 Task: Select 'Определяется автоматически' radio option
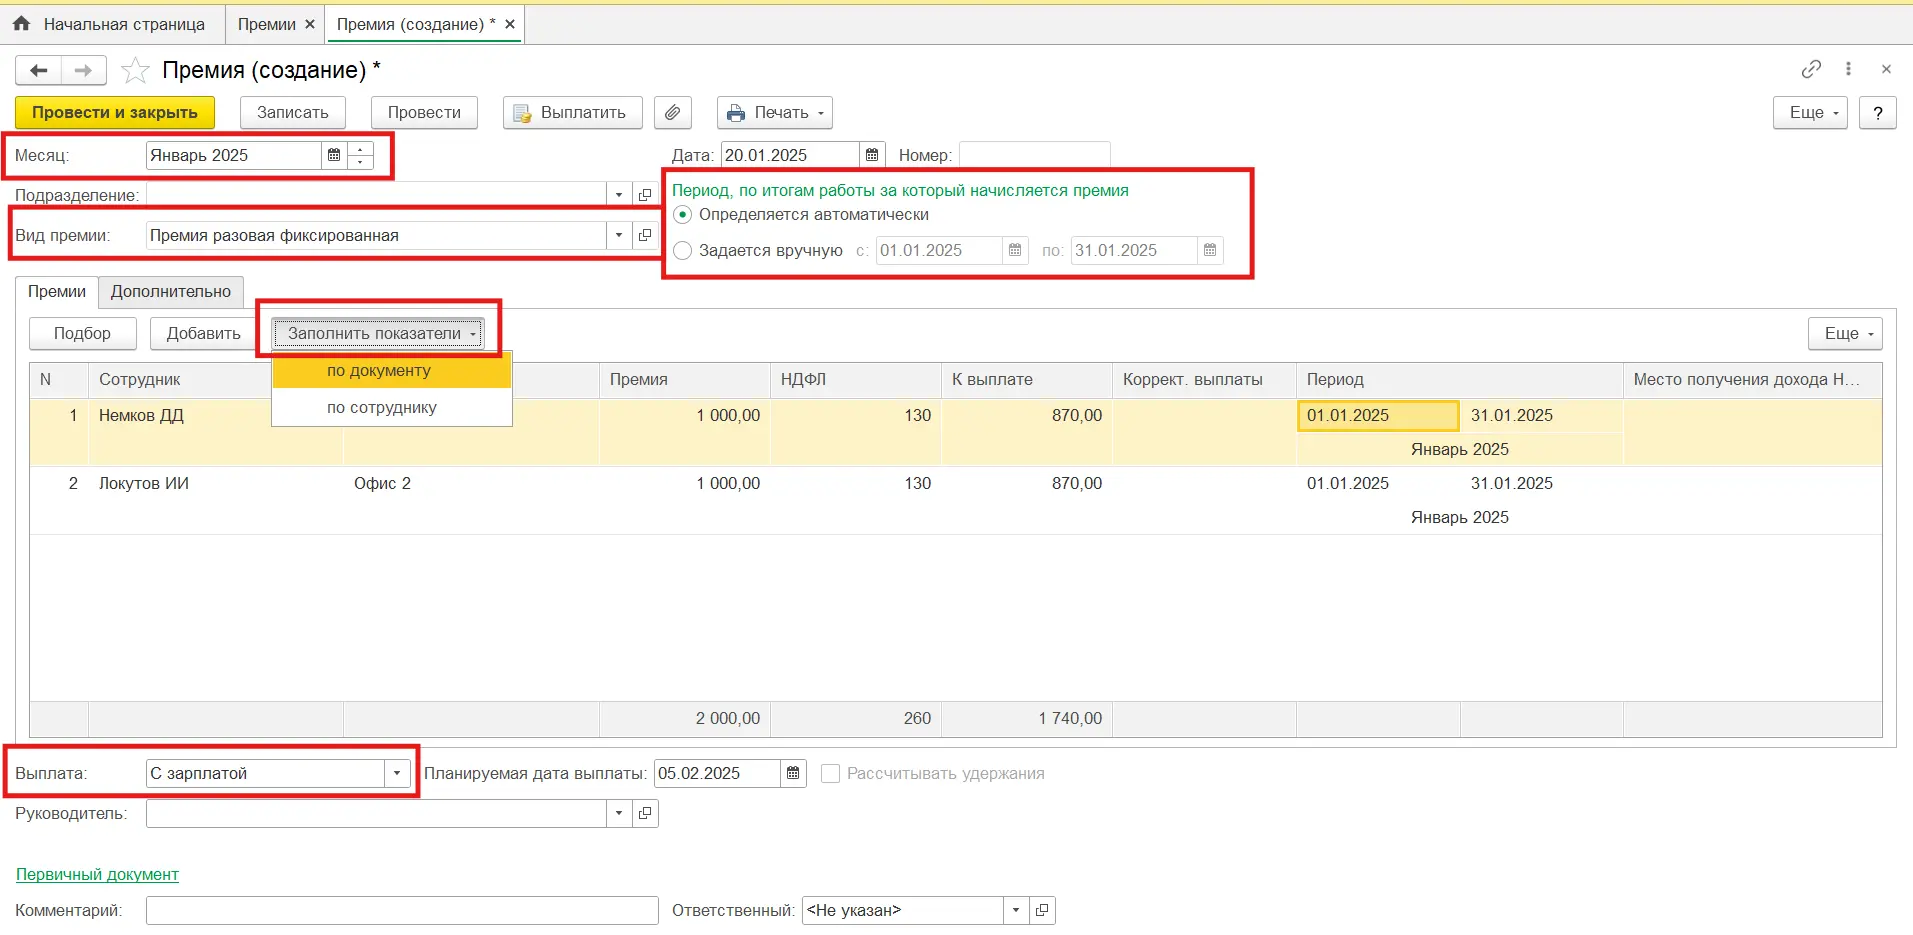(x=683, y=215)
